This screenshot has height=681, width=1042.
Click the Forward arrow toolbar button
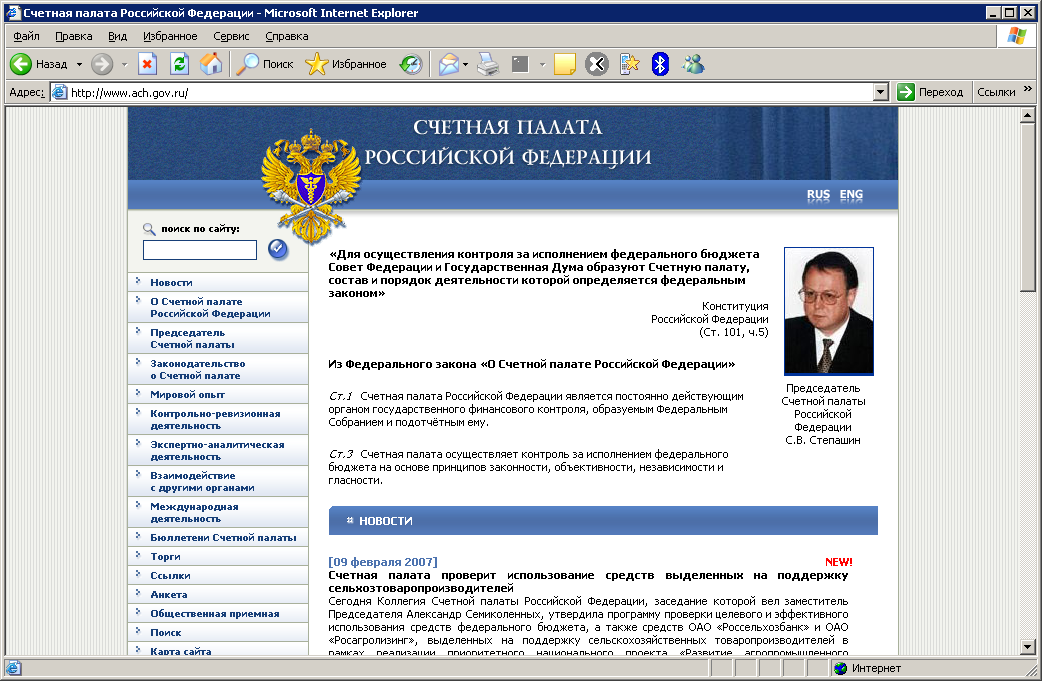[102, 64]
